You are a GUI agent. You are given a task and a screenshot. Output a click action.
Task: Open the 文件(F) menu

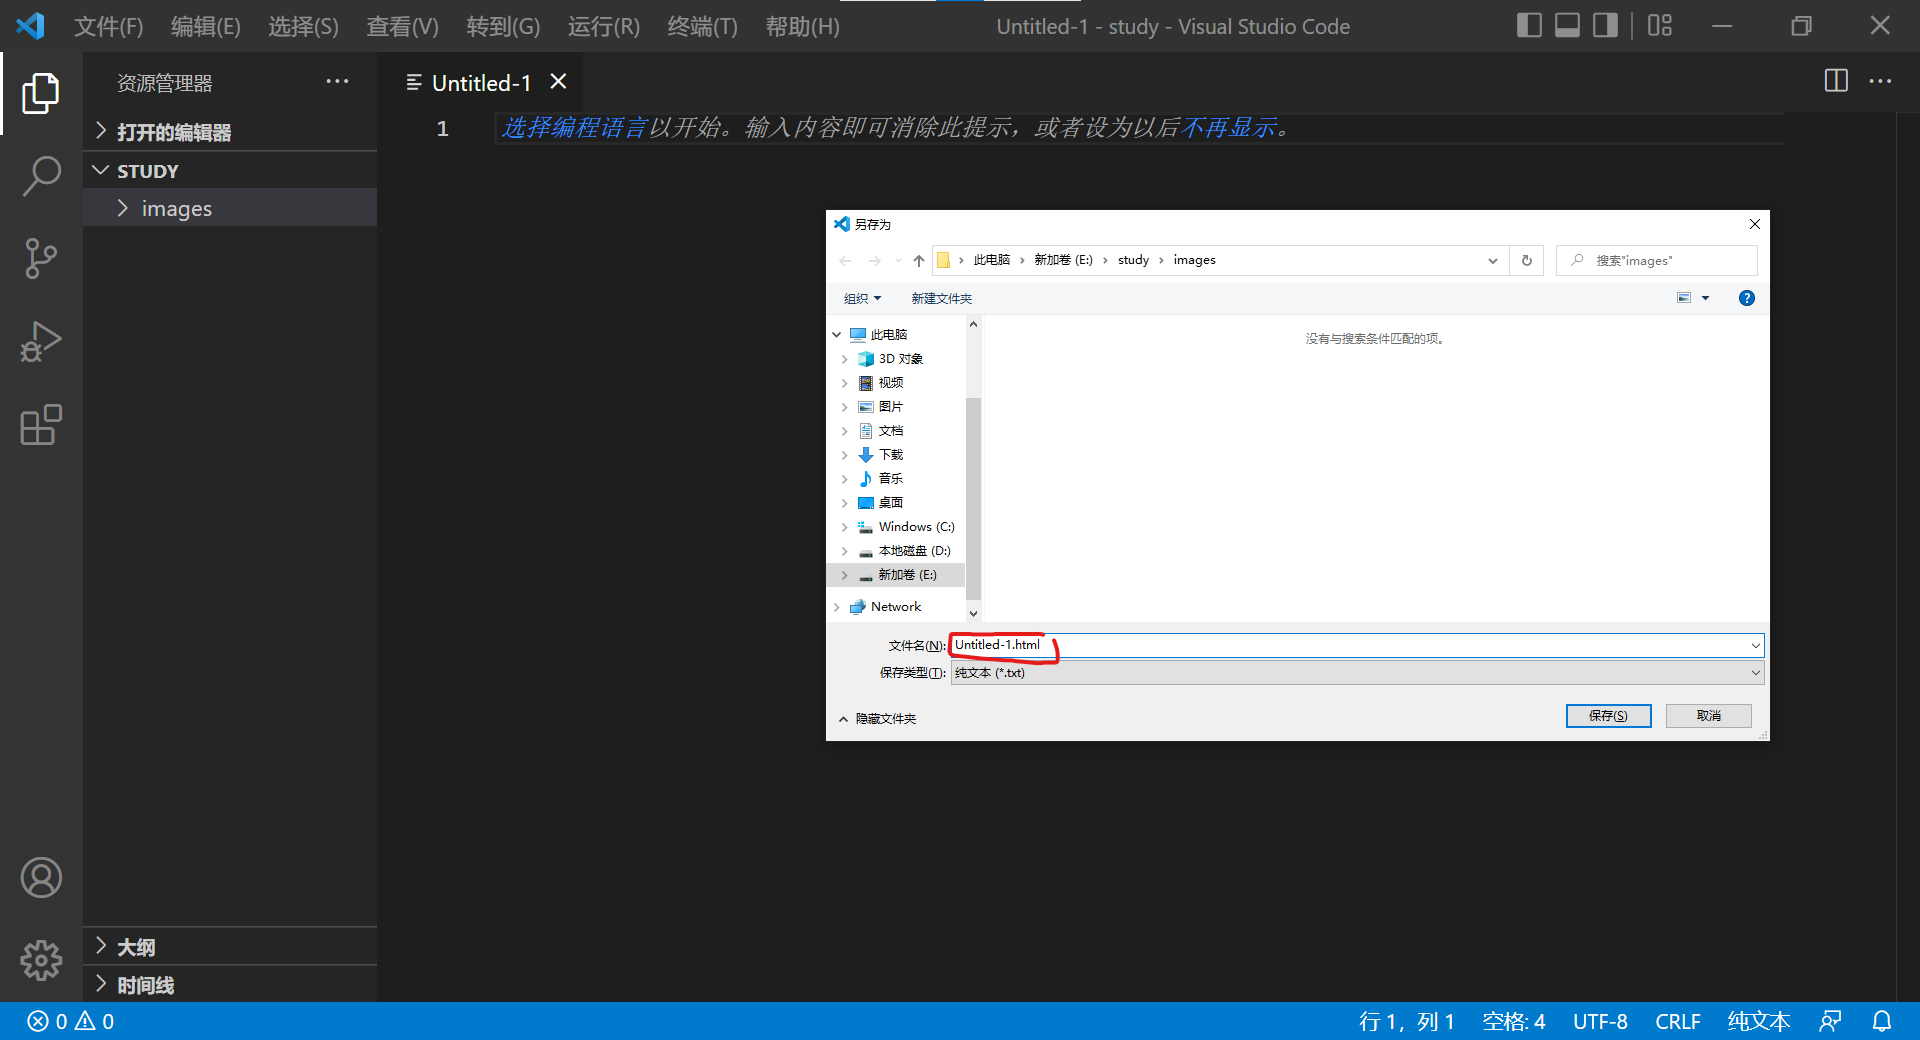(108, 26)
